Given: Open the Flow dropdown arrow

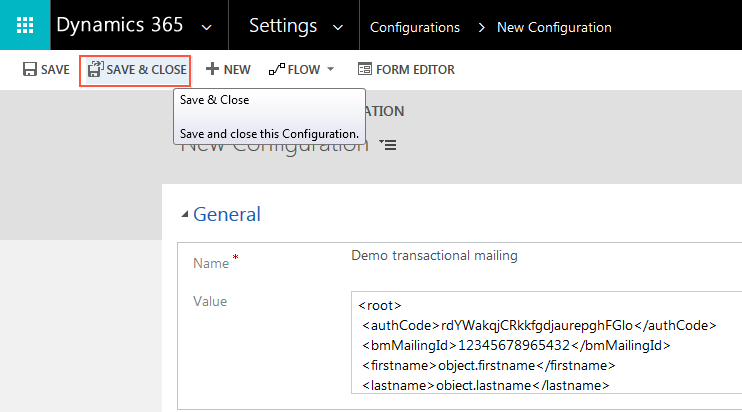Looking at the screenshot, I should point(330,70).
